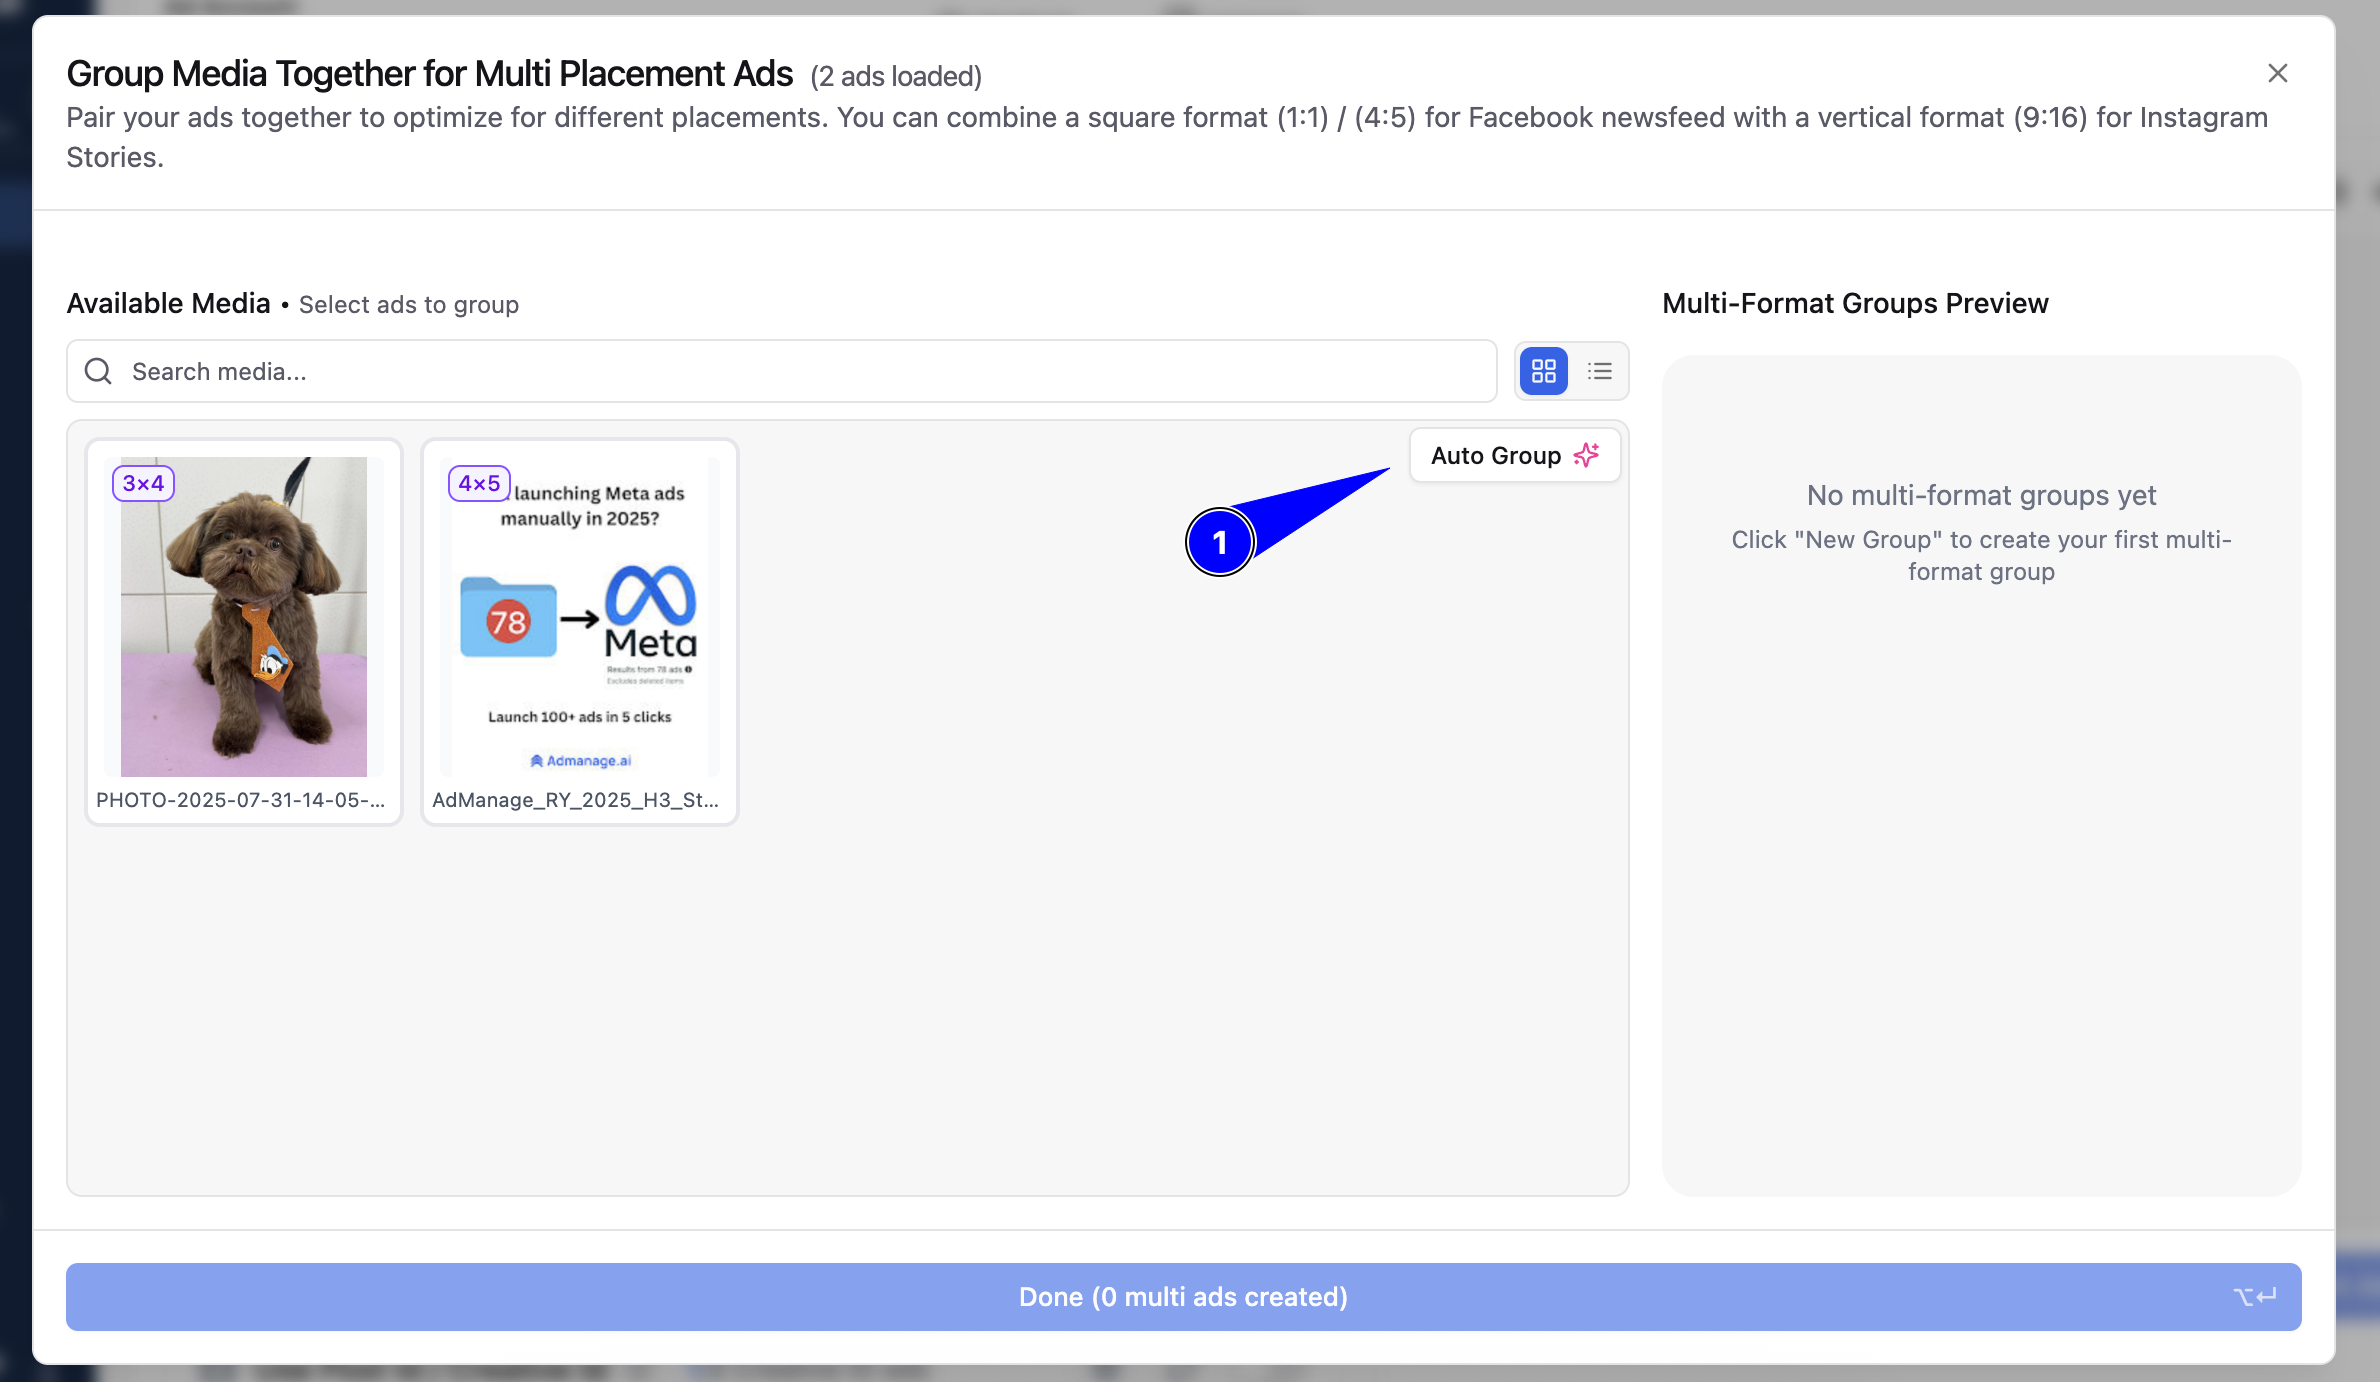Switch to grid view of media
The height and width of the screenshot is (1382, 2380).
pos(1543,371)
